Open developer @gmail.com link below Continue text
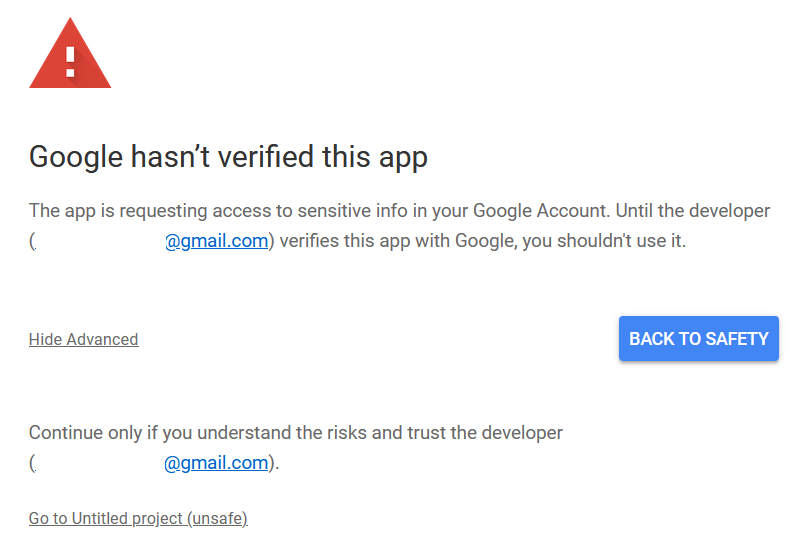This screenshot has width=807, height=557. click(216, 463)
